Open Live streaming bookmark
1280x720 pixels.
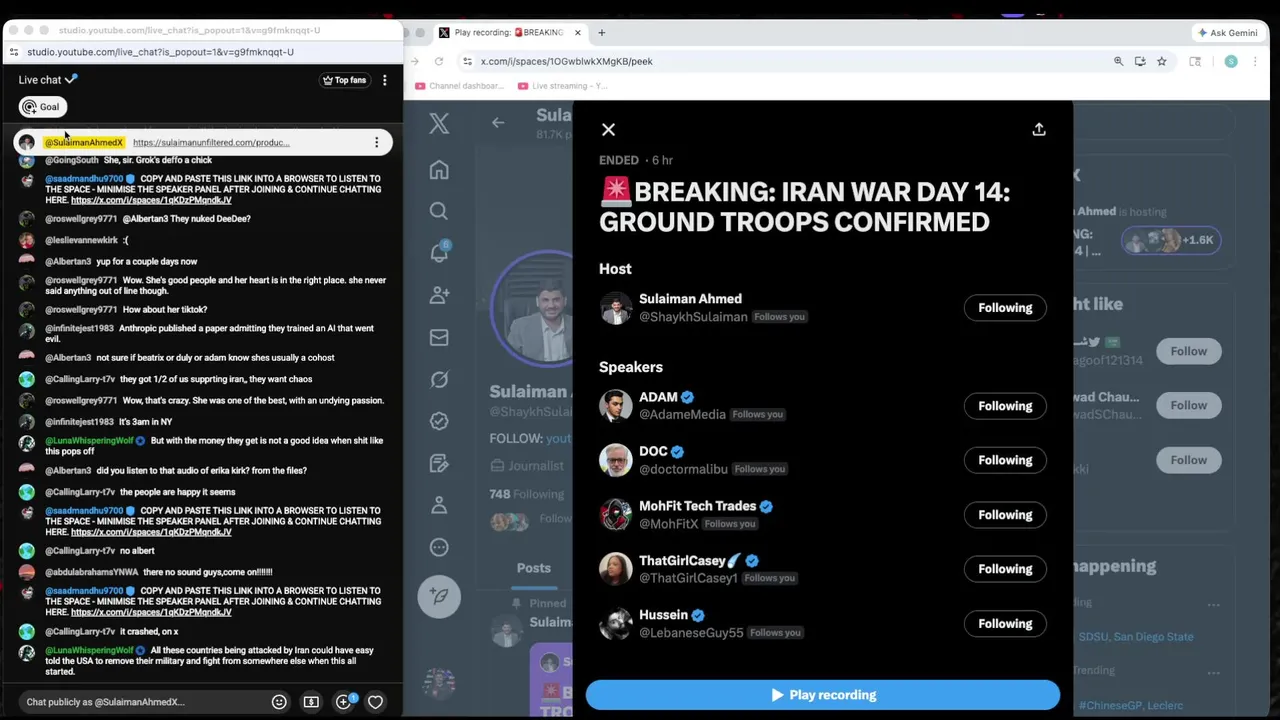pos(563,86)
